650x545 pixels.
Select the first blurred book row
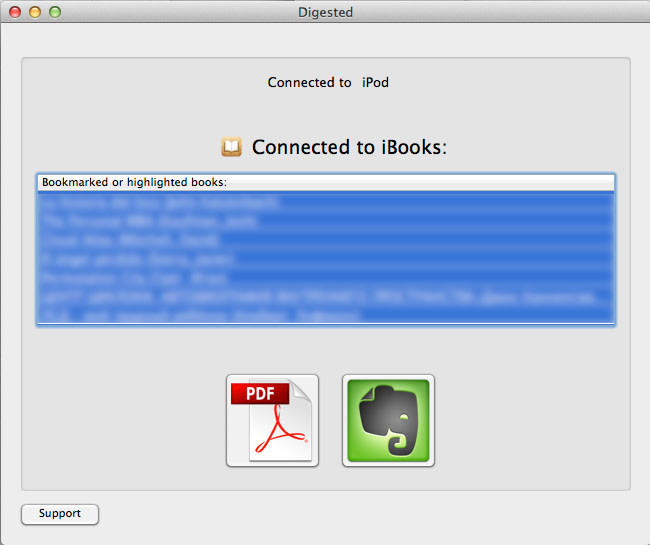(x=326, y=202)
